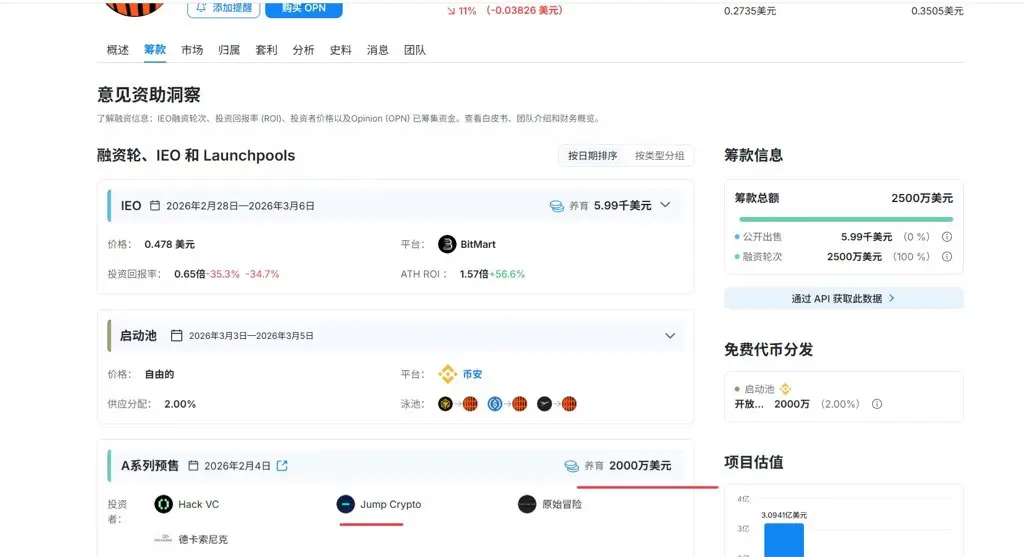The image size is (1024, 557).
Task: Open the 分析 tab
Action: pyautogui.click(x=303, y=50)
